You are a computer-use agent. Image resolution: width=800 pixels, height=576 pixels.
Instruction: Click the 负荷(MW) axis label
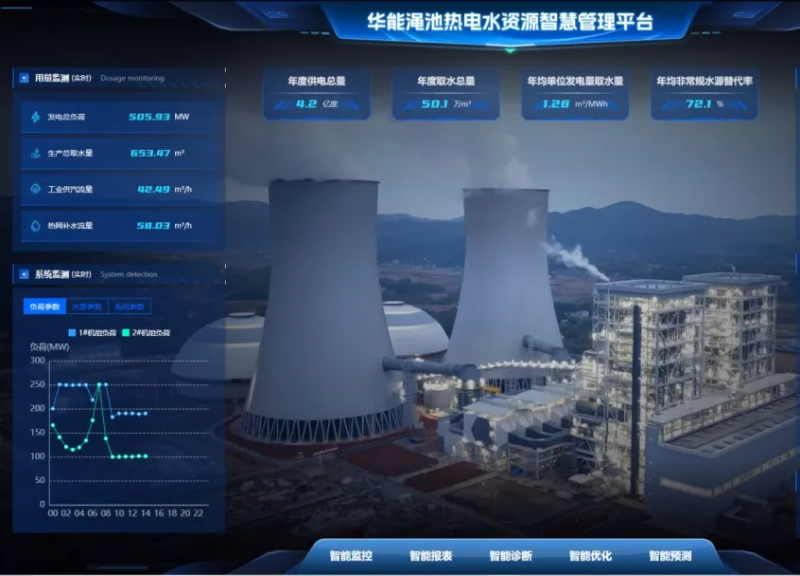[49, 347]
